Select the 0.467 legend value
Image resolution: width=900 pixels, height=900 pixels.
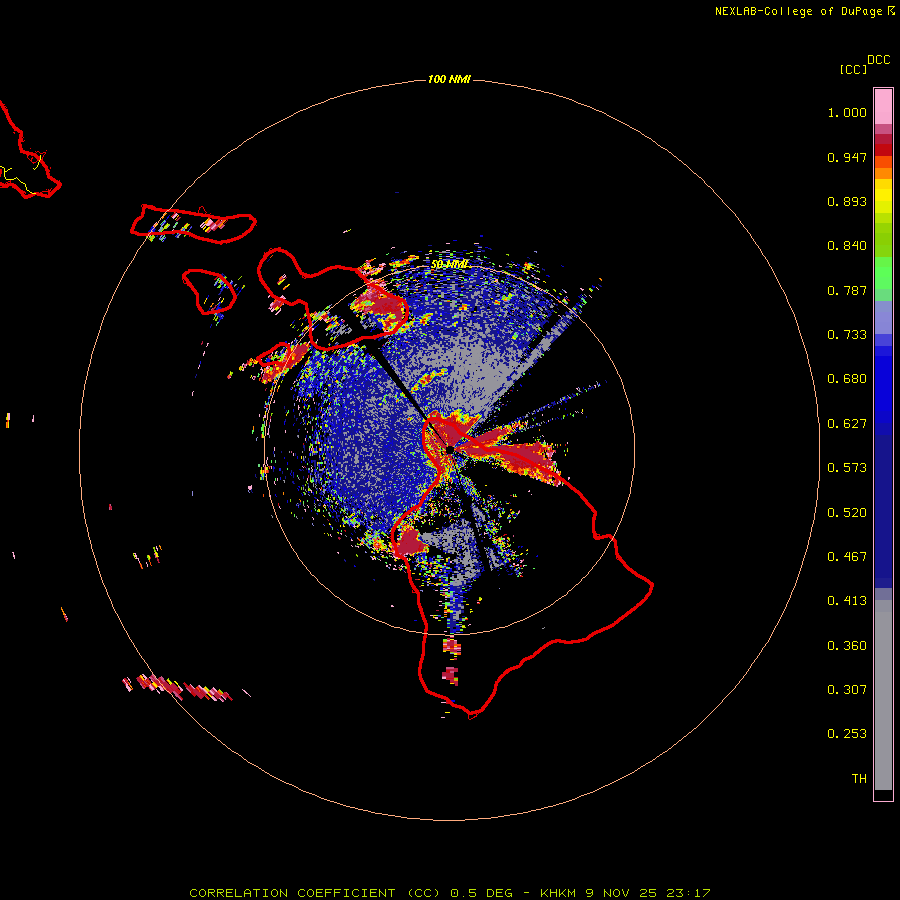tap(847, 557)
